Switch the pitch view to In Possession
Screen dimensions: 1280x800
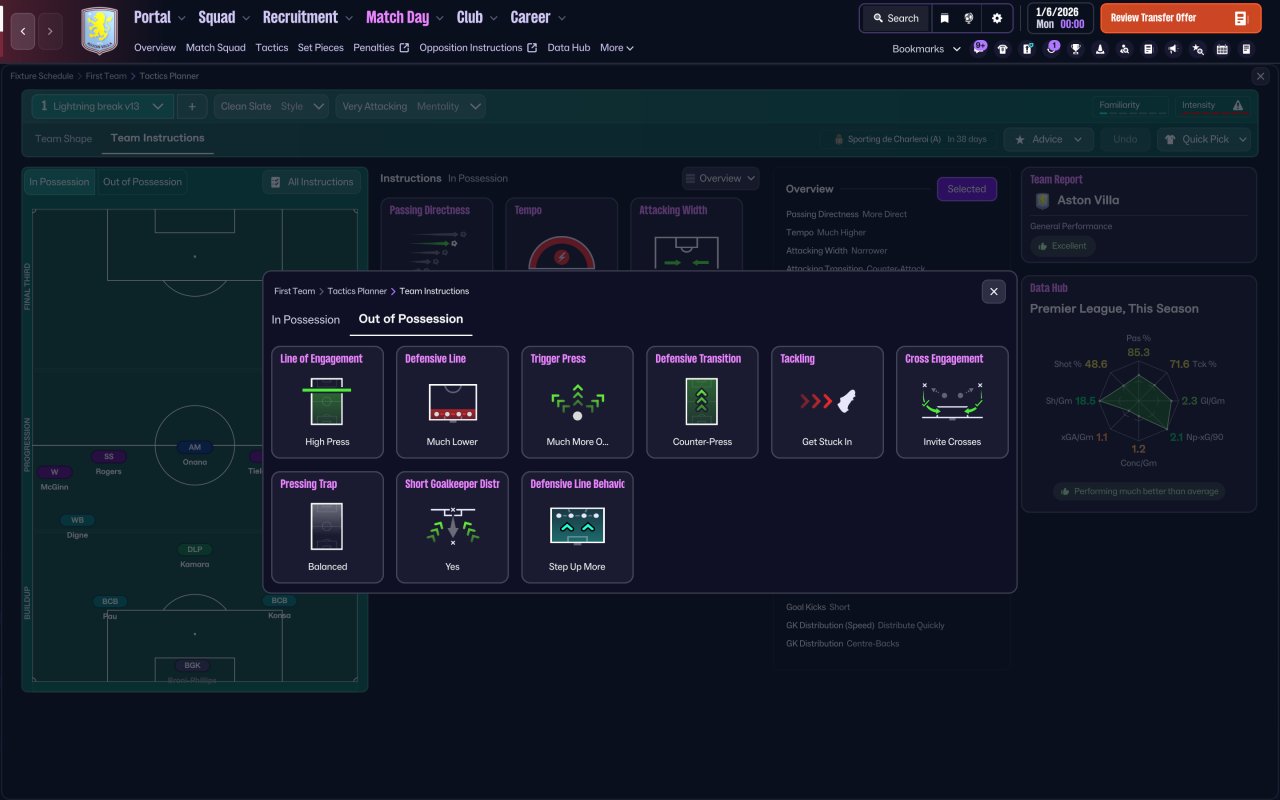[59, 182]
